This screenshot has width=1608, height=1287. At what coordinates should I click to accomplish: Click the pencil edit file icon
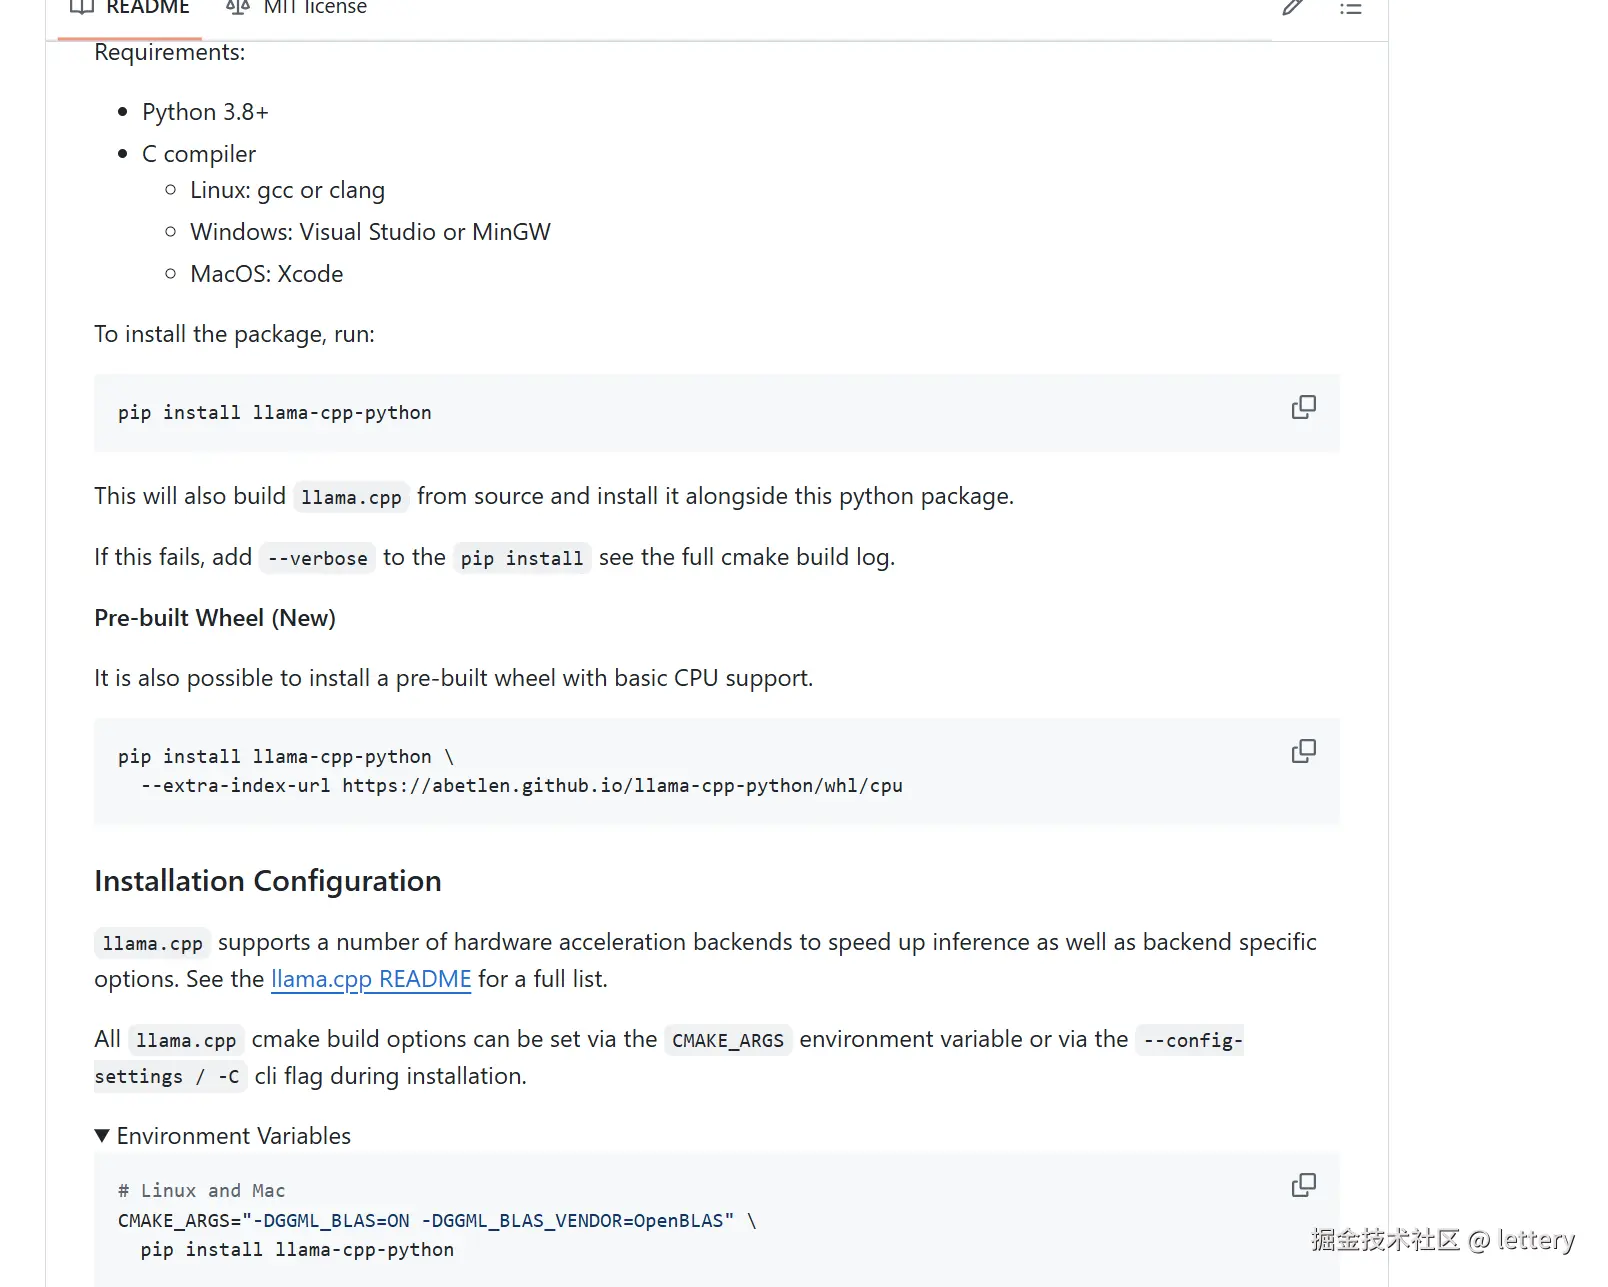tap(1292, 8)
